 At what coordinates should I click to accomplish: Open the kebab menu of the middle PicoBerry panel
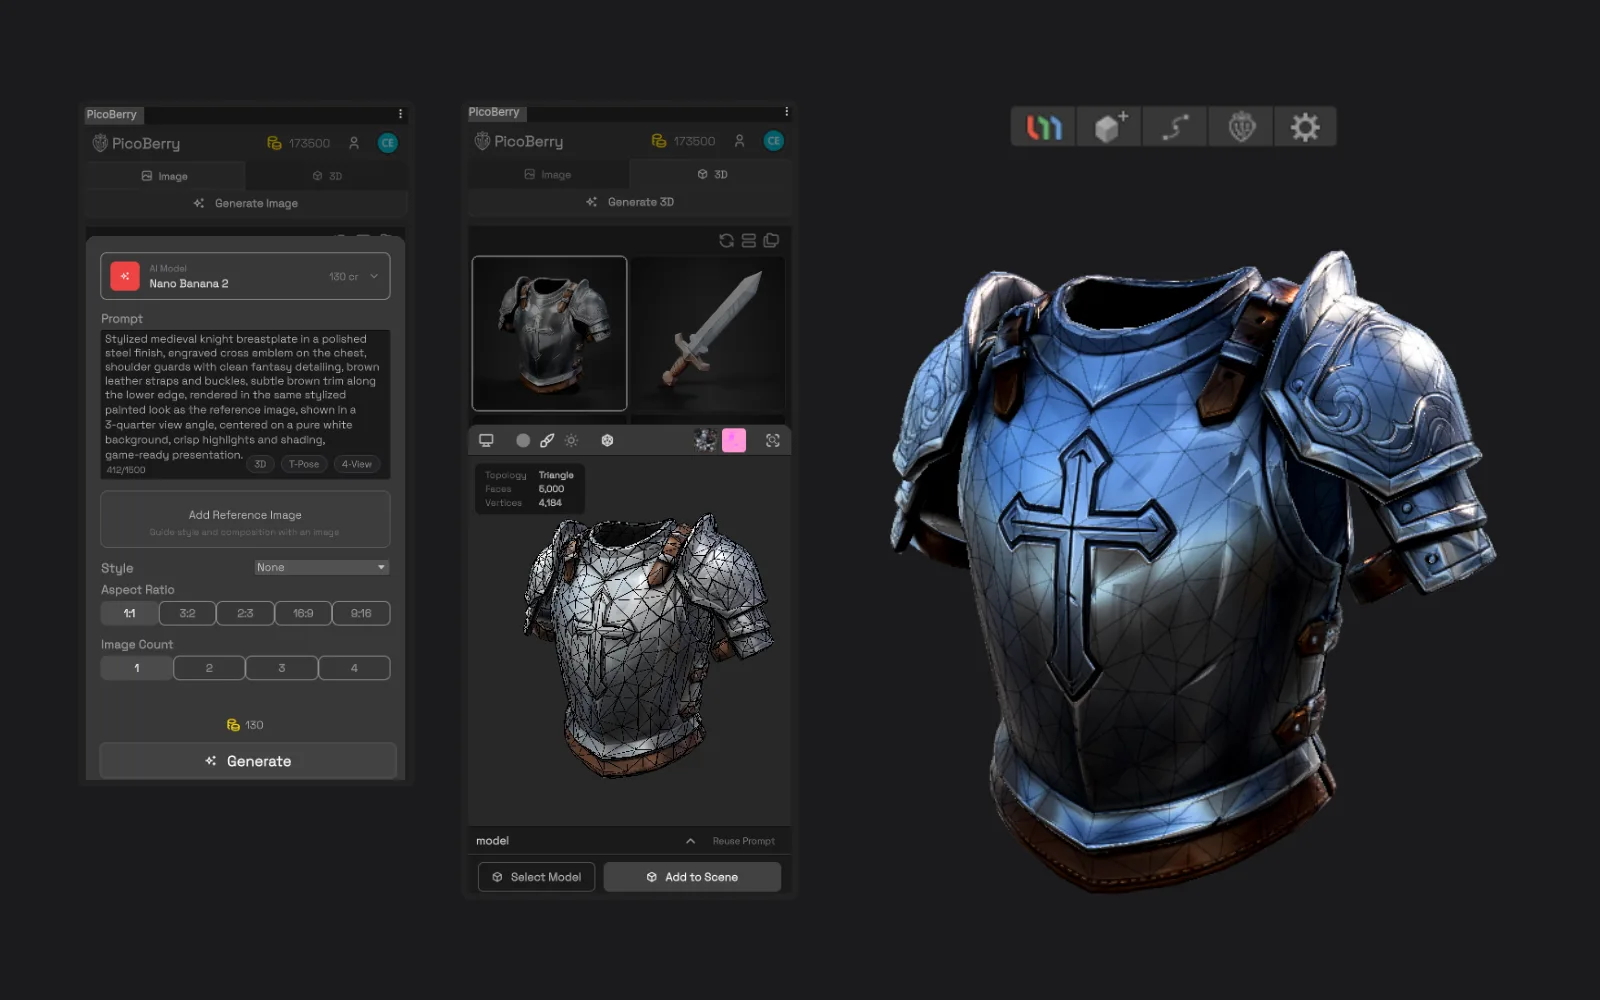[786, 112]
